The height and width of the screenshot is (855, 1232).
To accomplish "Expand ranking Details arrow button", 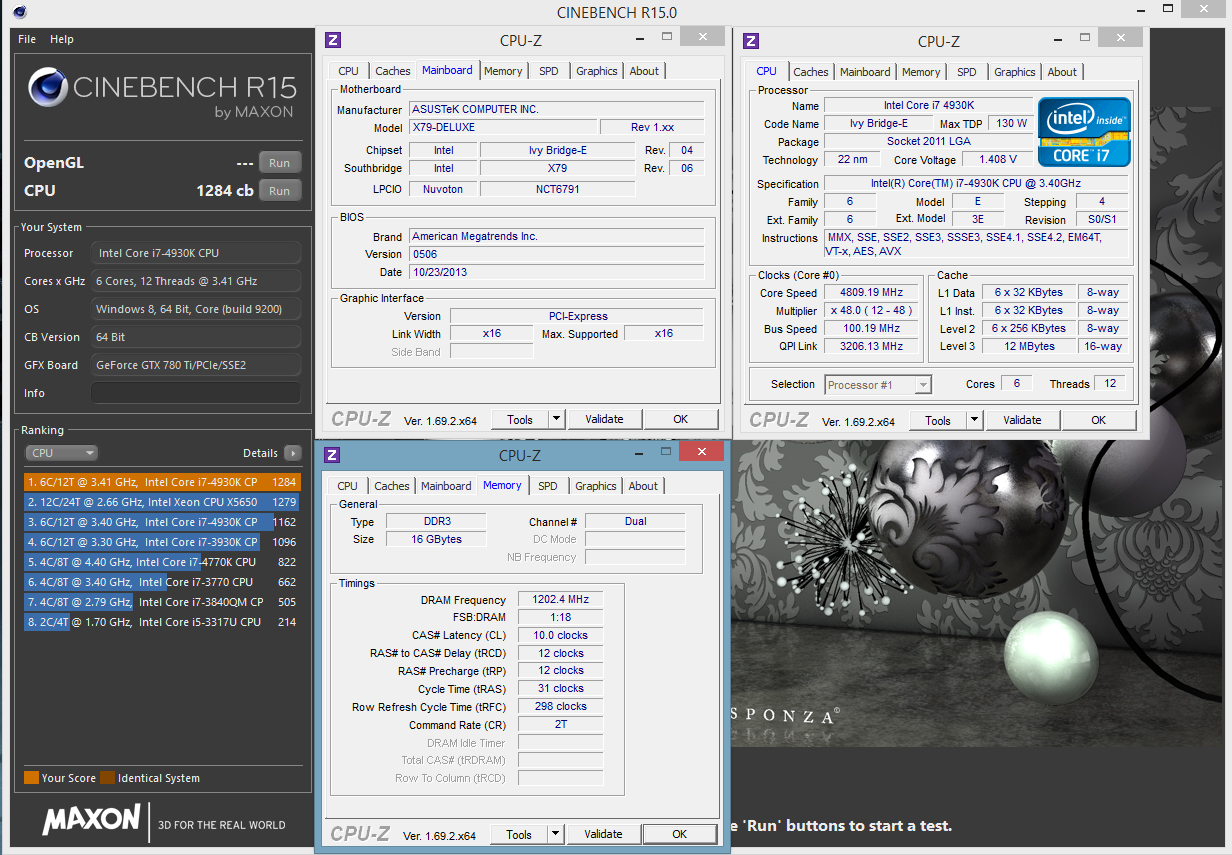I will coord(292,453).
